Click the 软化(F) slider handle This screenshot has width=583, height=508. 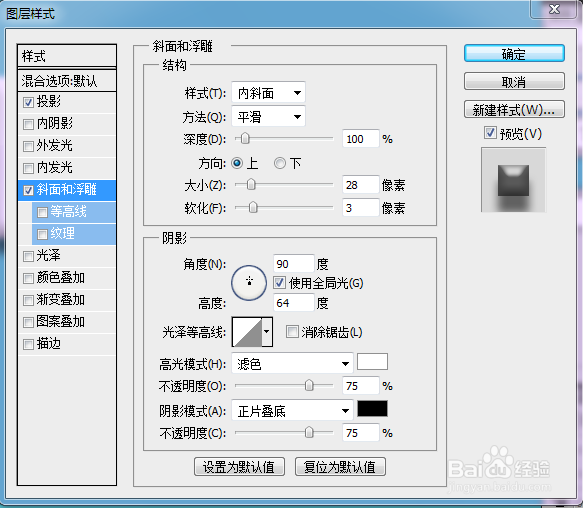(253, 207)
